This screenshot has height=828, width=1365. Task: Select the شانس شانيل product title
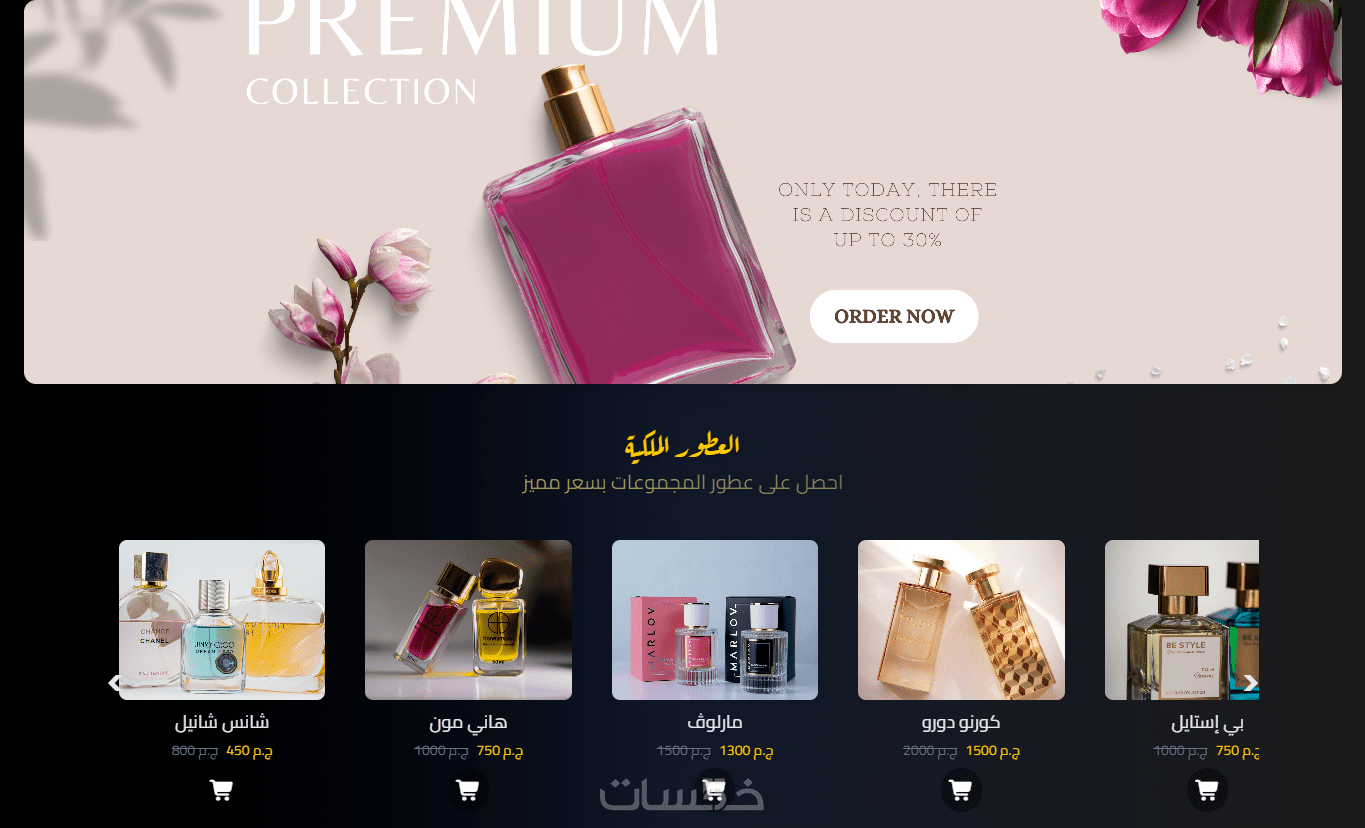(222, 722)
